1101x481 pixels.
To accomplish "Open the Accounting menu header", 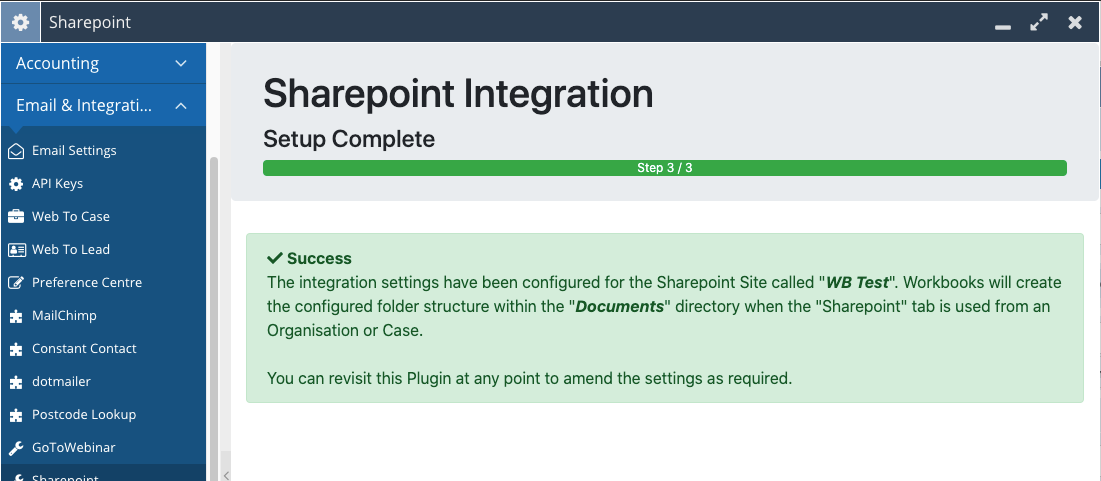I will [103, 64].
